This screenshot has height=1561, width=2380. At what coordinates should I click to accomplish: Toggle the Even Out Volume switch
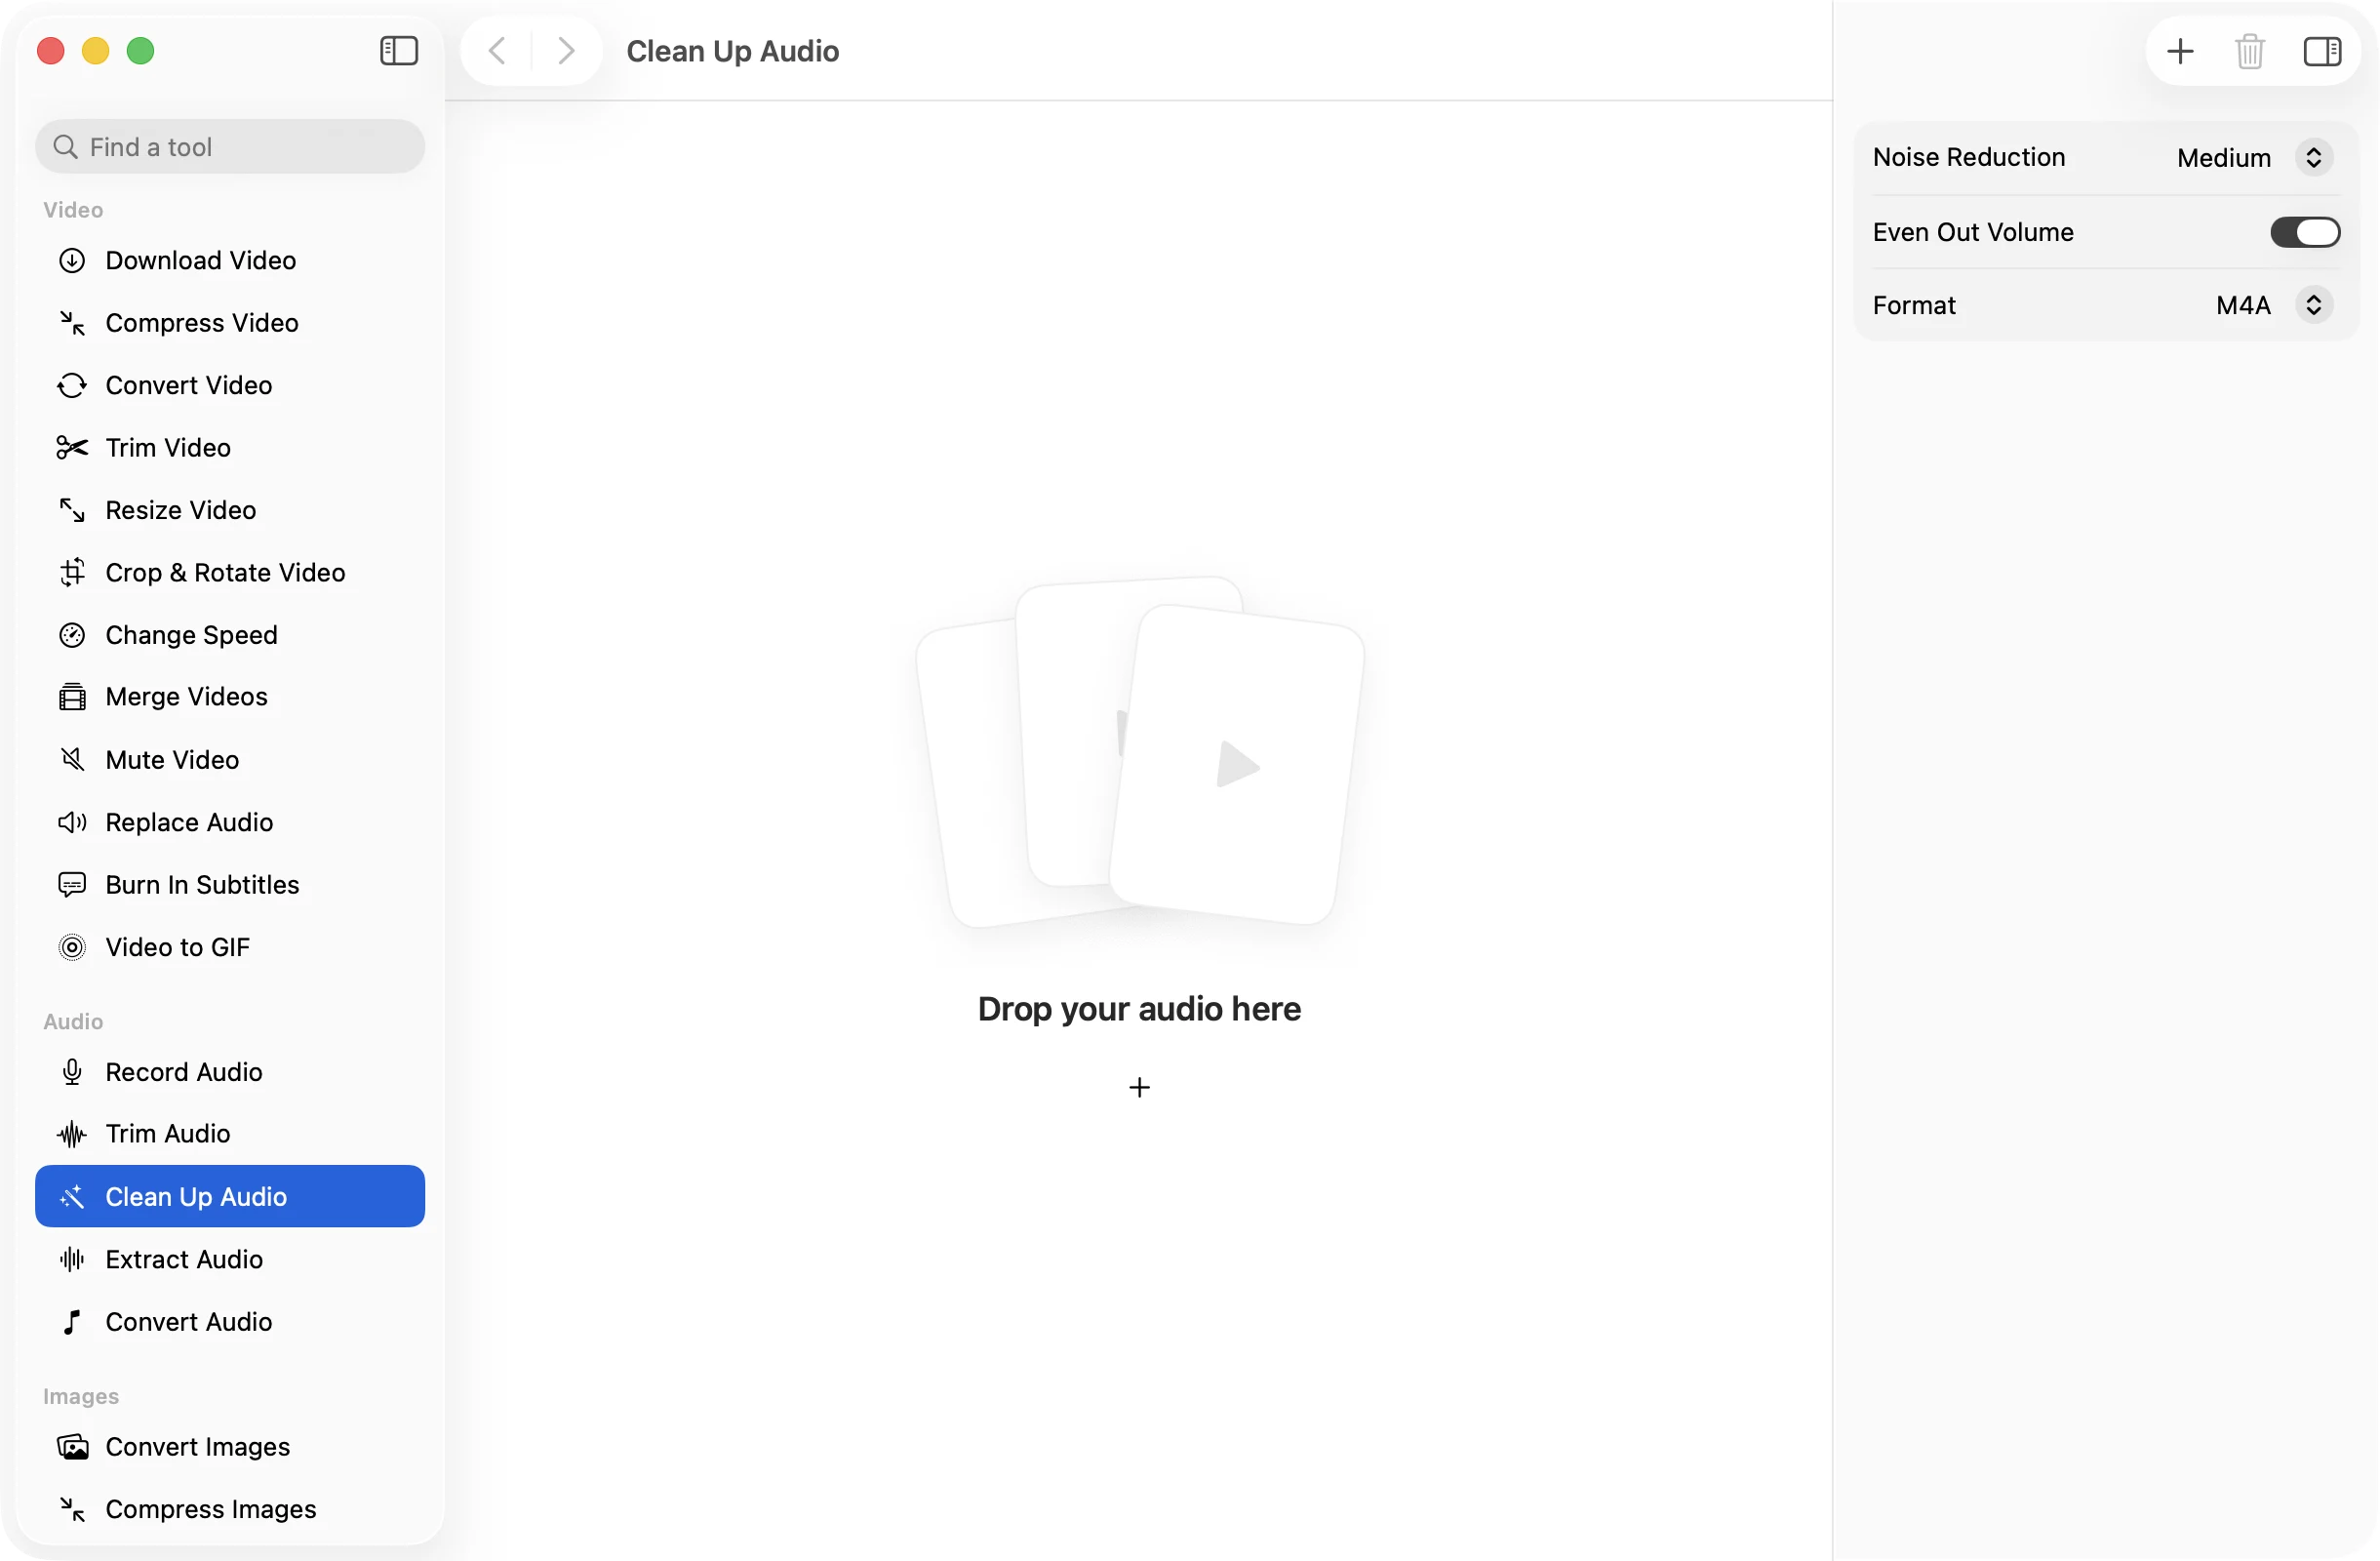(2305, 232)
